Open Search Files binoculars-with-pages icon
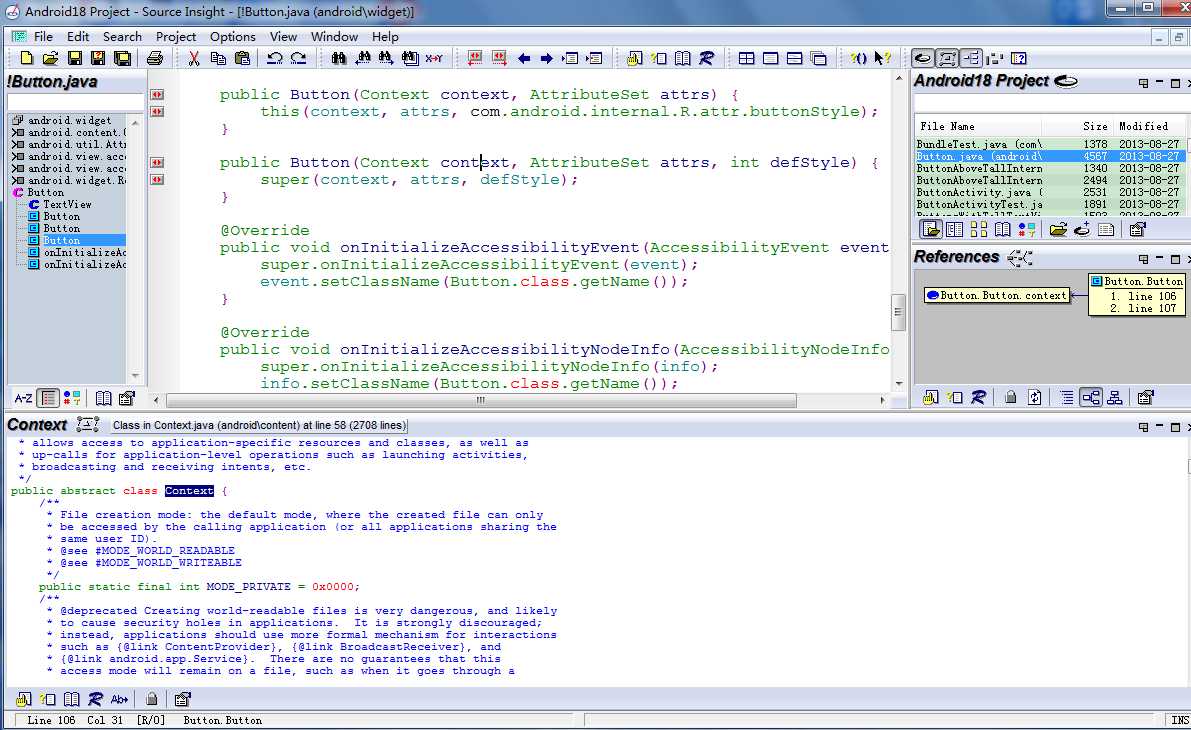This screenshot has height=730, width=1191. coord(410,58)
